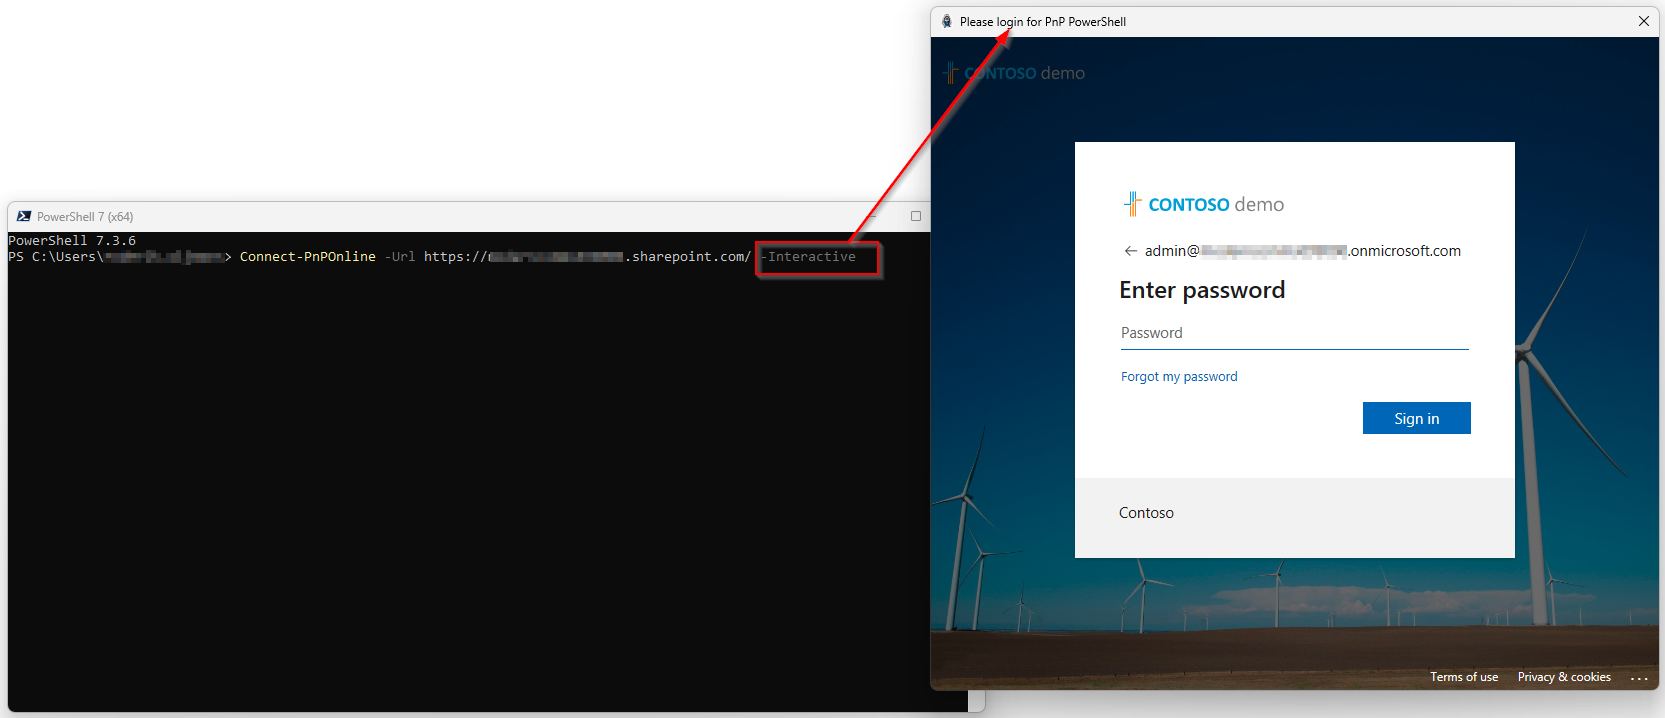
Task: Click the faded Contoso demo logo at top-left
Action: tap(1014, 73)
